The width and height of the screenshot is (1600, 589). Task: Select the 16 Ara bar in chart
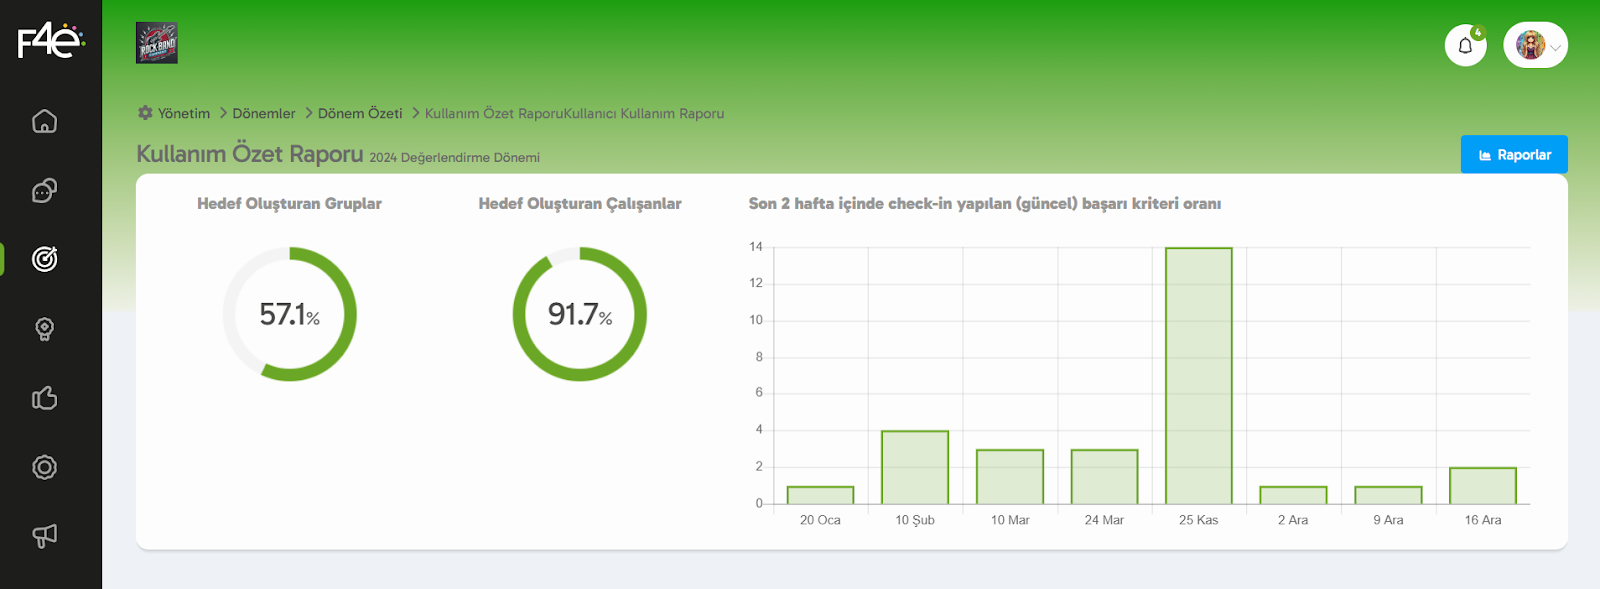click(x=1483, y=486)
